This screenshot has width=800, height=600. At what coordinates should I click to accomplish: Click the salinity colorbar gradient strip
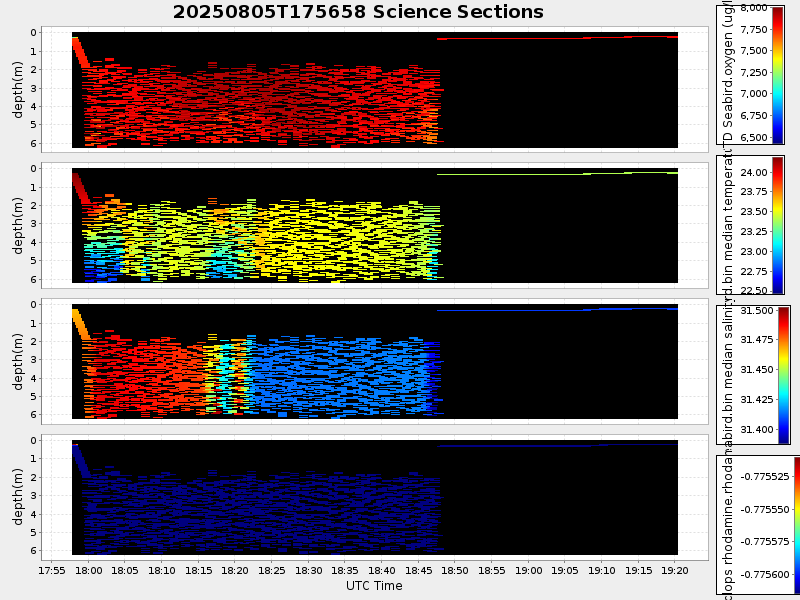pos(784,374)
